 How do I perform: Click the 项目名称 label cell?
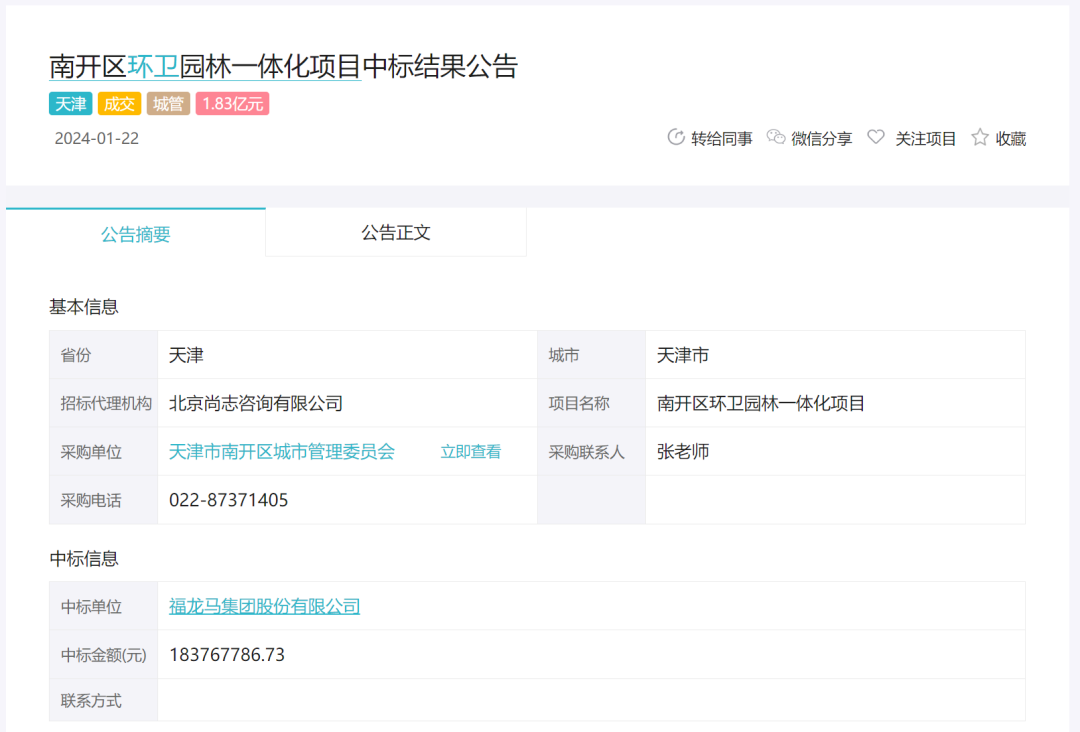[591, 403]
